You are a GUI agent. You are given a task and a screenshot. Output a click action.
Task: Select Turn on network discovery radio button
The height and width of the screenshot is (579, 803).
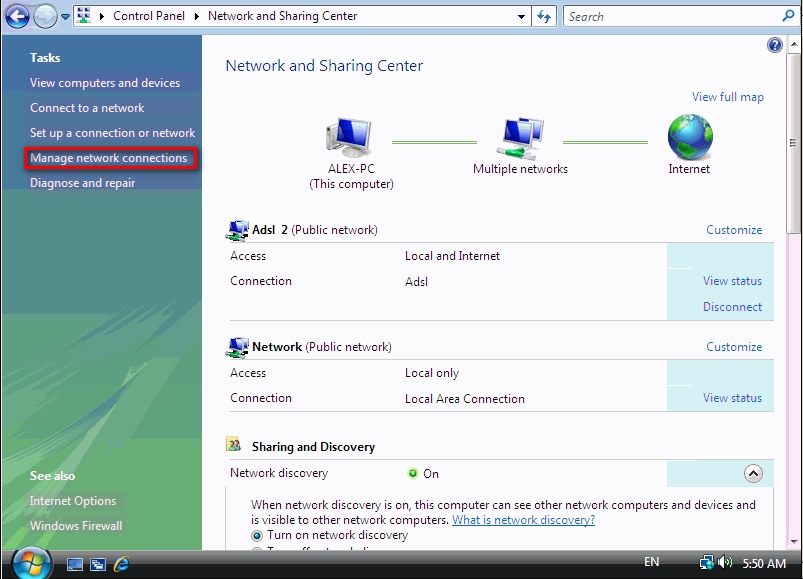click(258, 535)
